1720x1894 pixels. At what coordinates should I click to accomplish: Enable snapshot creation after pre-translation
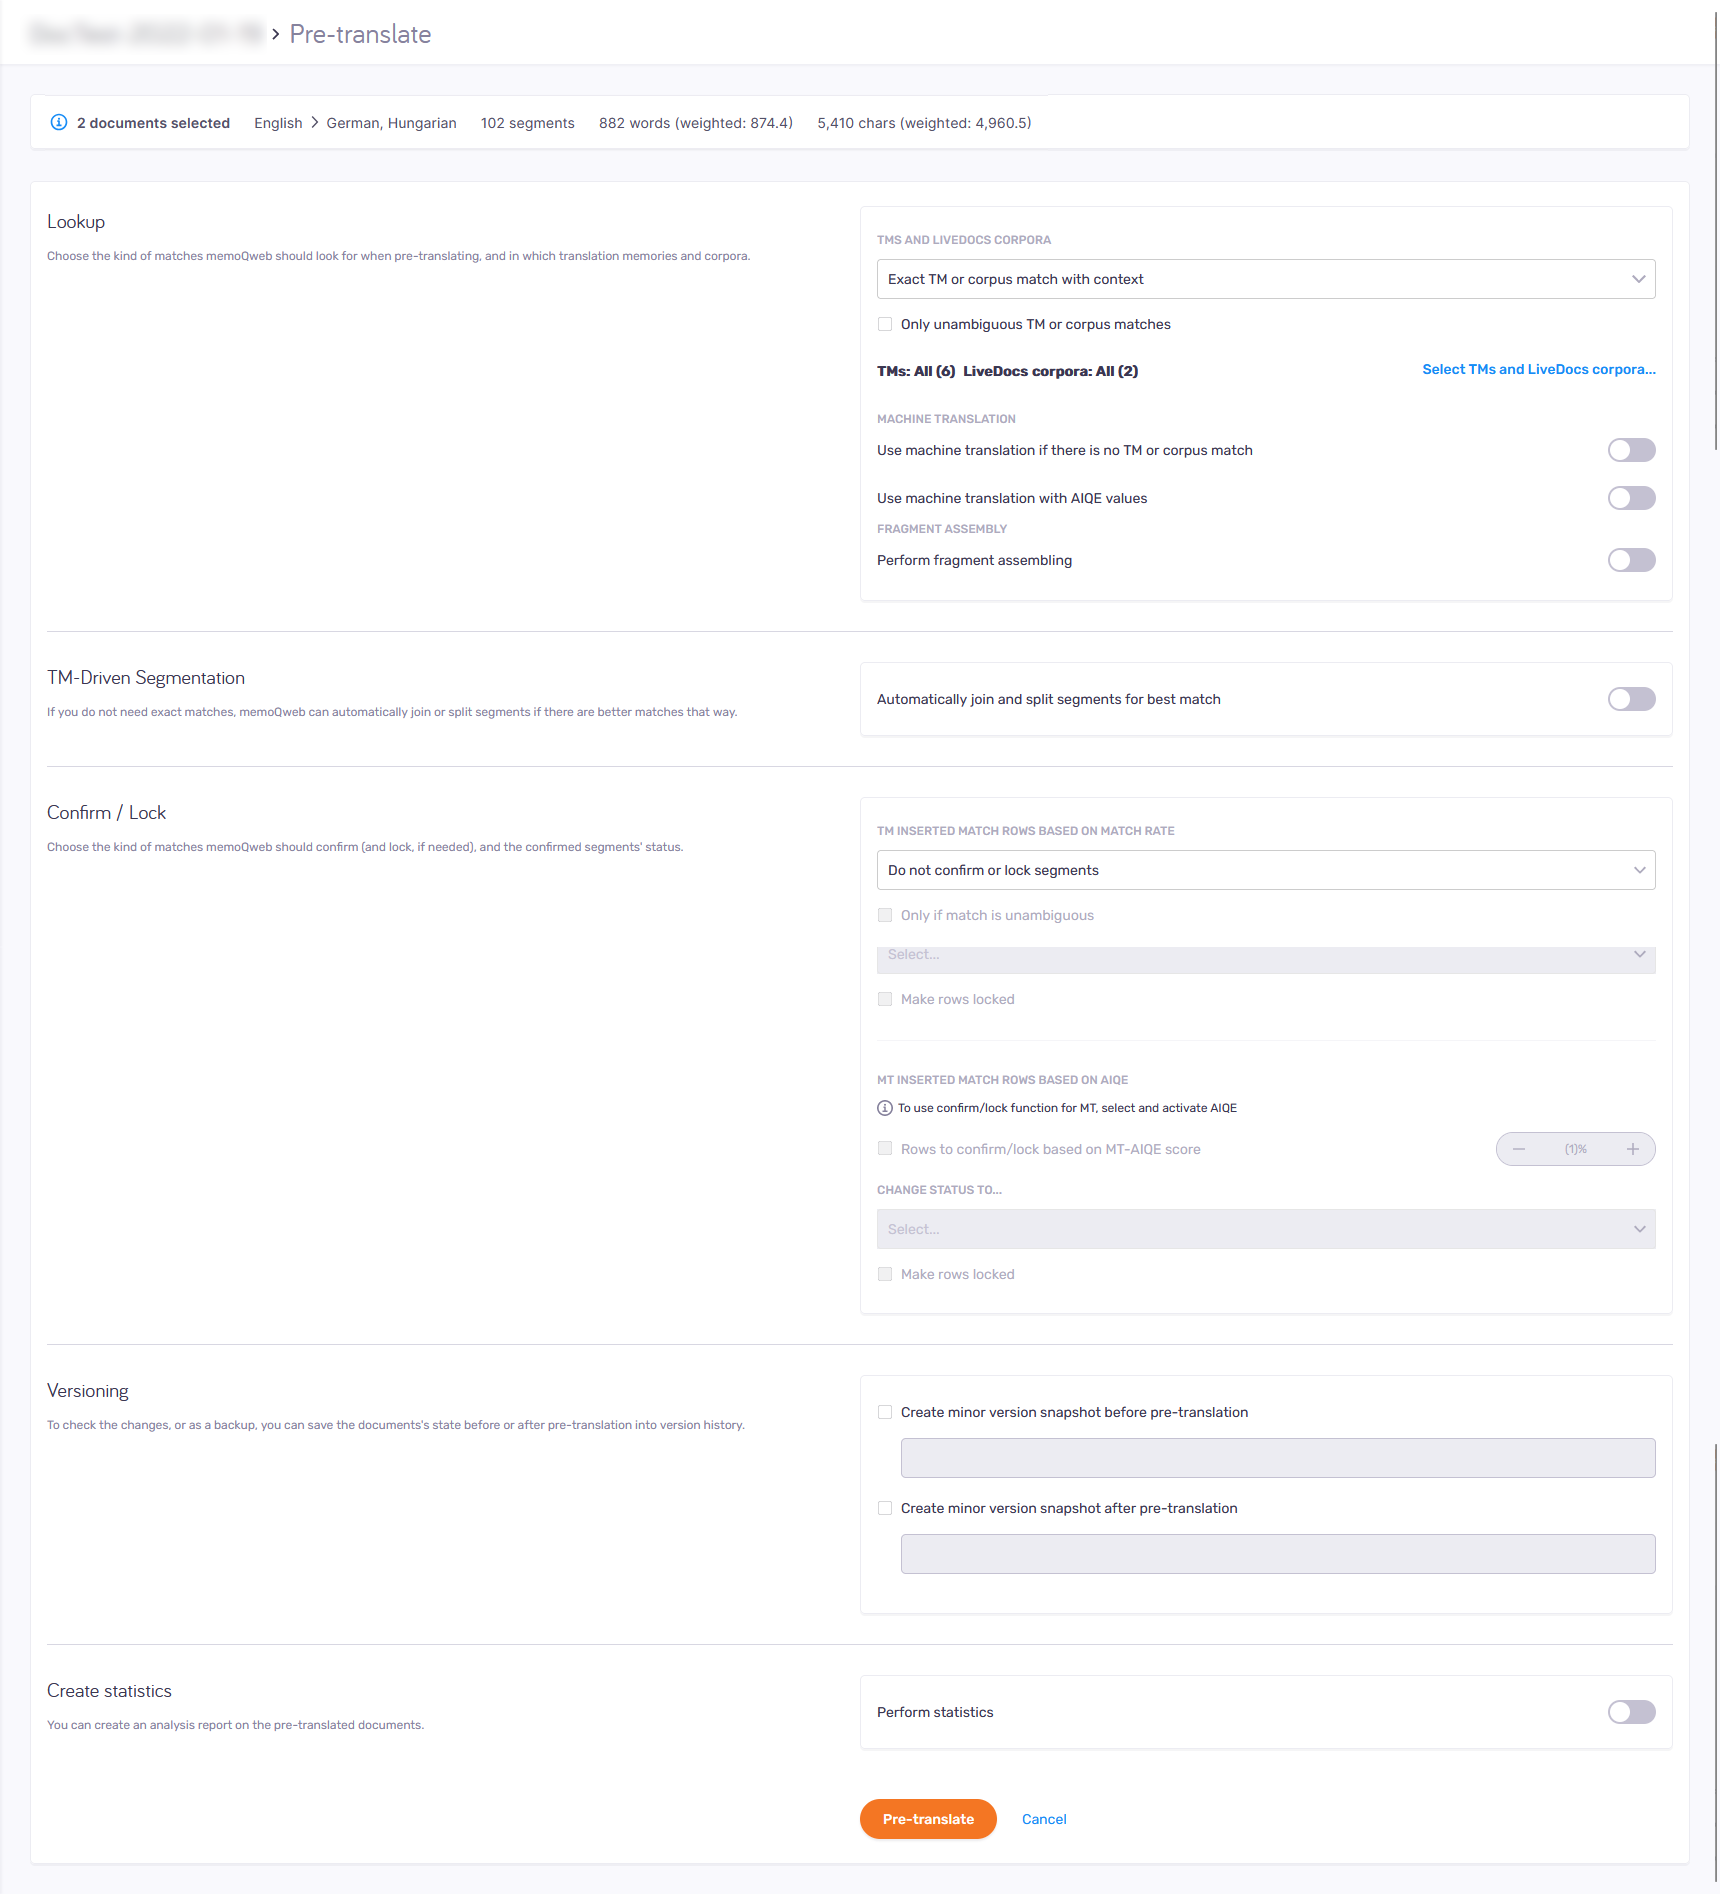click(884, 1507)
